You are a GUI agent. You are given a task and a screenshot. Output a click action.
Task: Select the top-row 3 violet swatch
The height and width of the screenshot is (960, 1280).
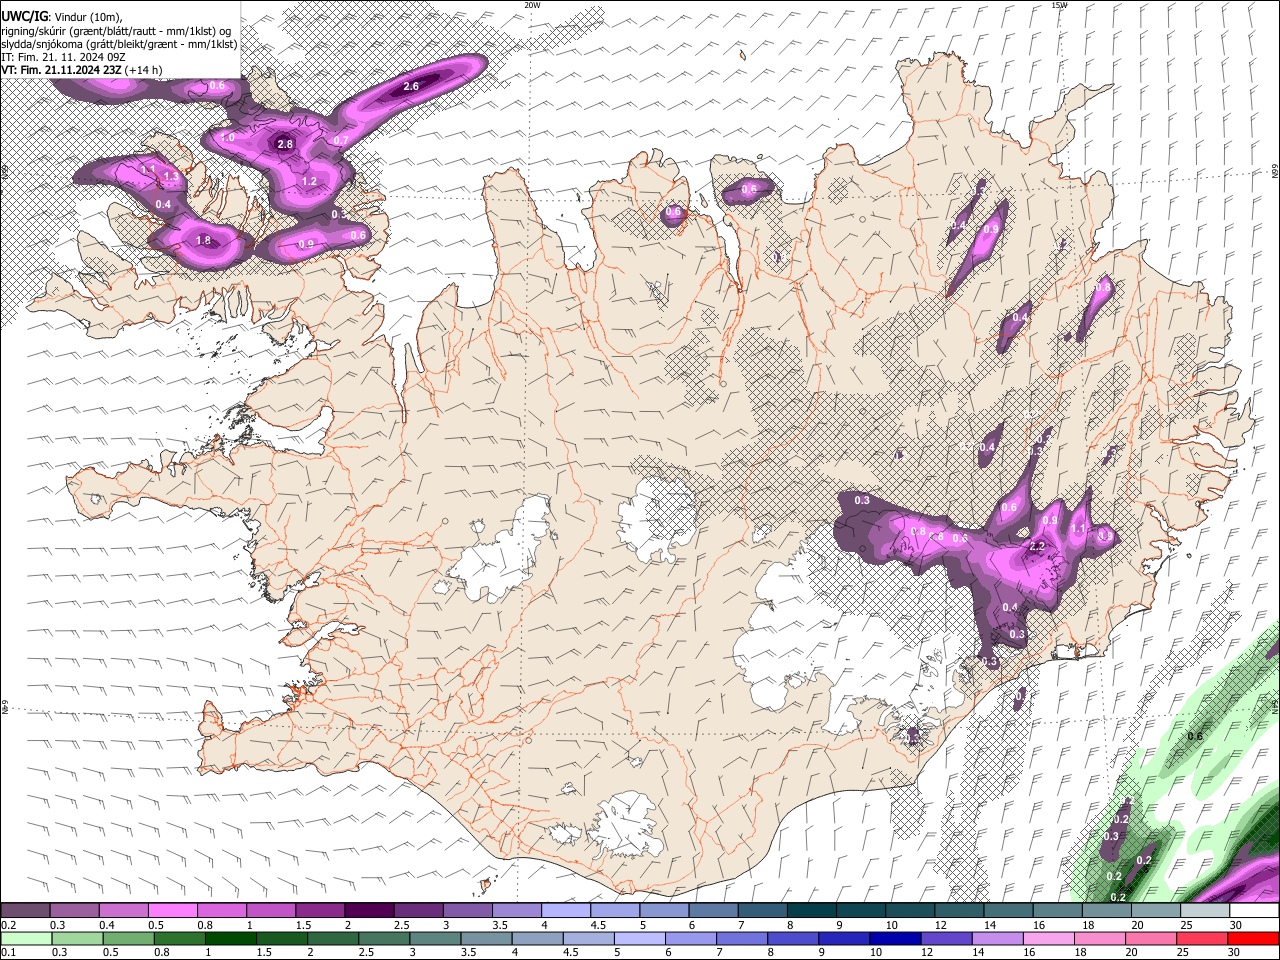click(467, 910)
